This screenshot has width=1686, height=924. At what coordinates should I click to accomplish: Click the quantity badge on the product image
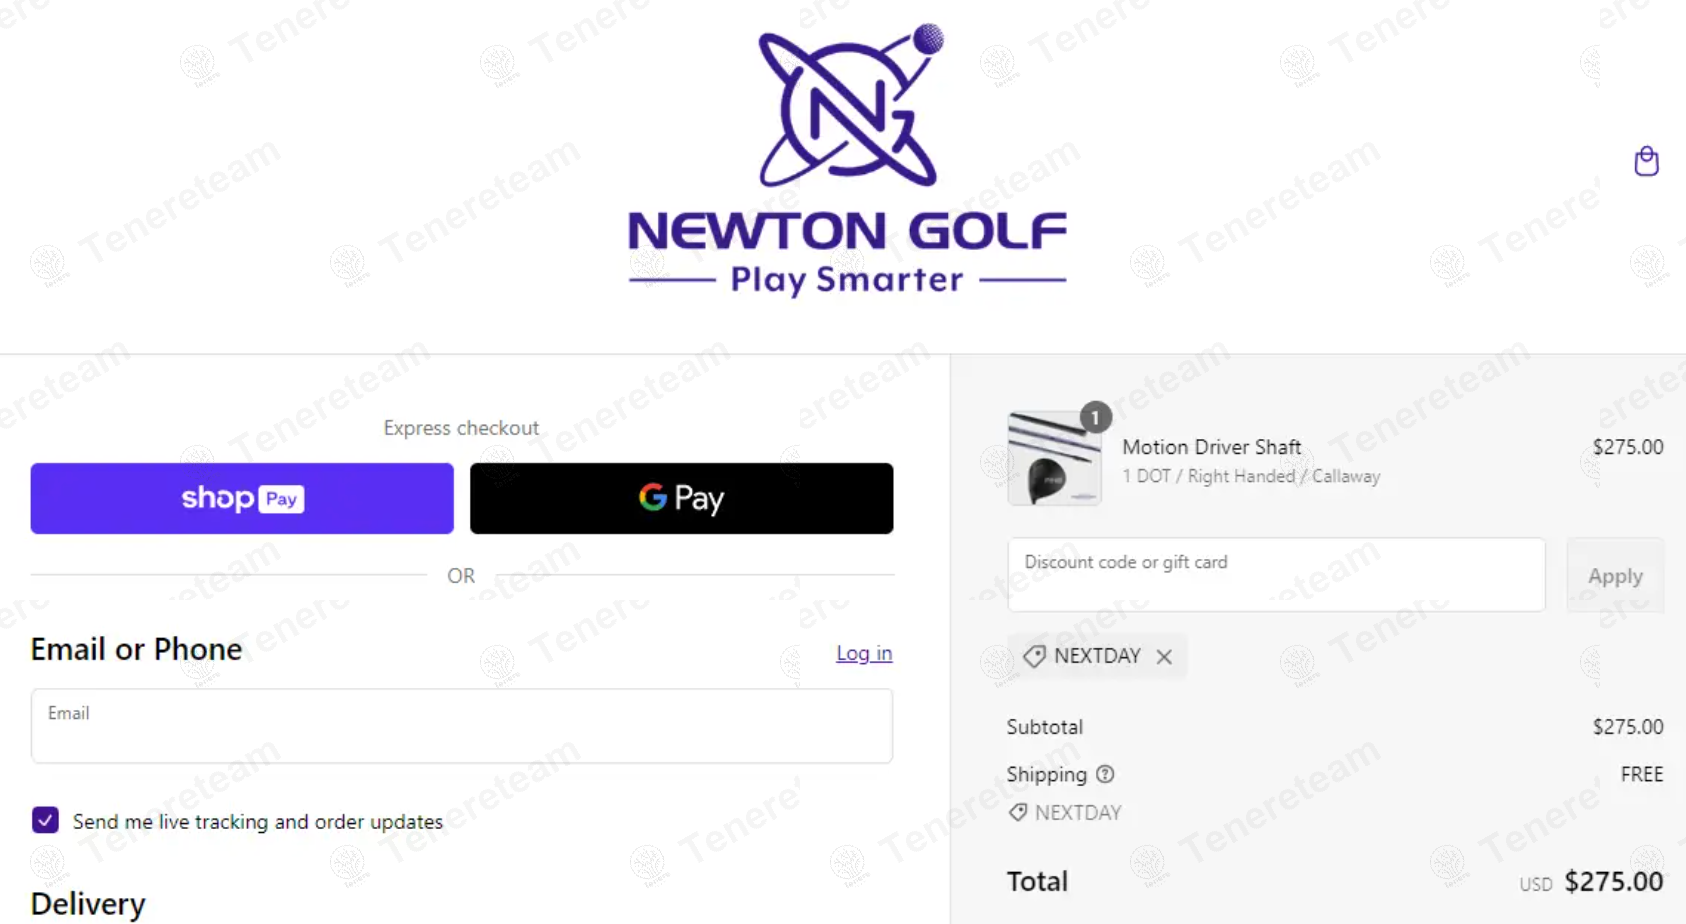[x=1096, y=417]
